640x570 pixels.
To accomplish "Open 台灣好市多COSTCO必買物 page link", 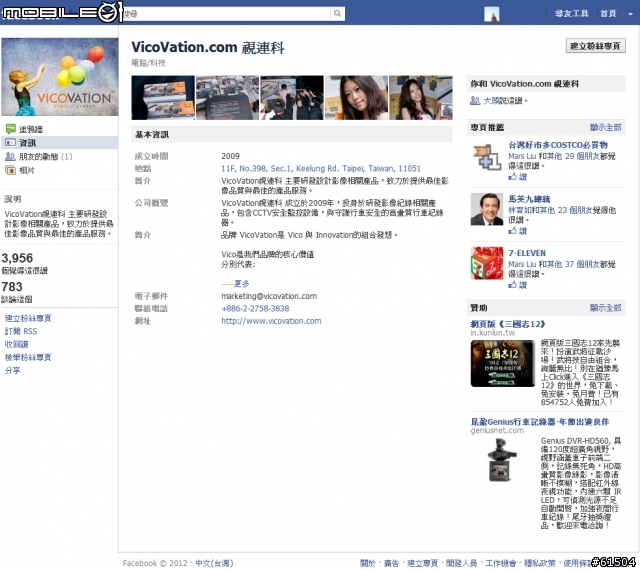I will (x=558, y=145).
